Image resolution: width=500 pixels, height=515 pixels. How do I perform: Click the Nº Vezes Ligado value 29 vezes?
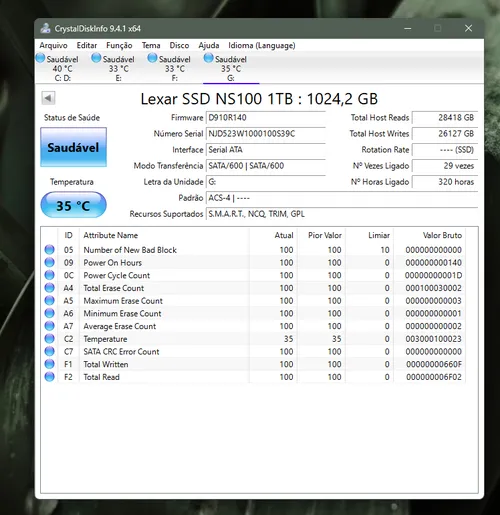[x=445, y=166]
